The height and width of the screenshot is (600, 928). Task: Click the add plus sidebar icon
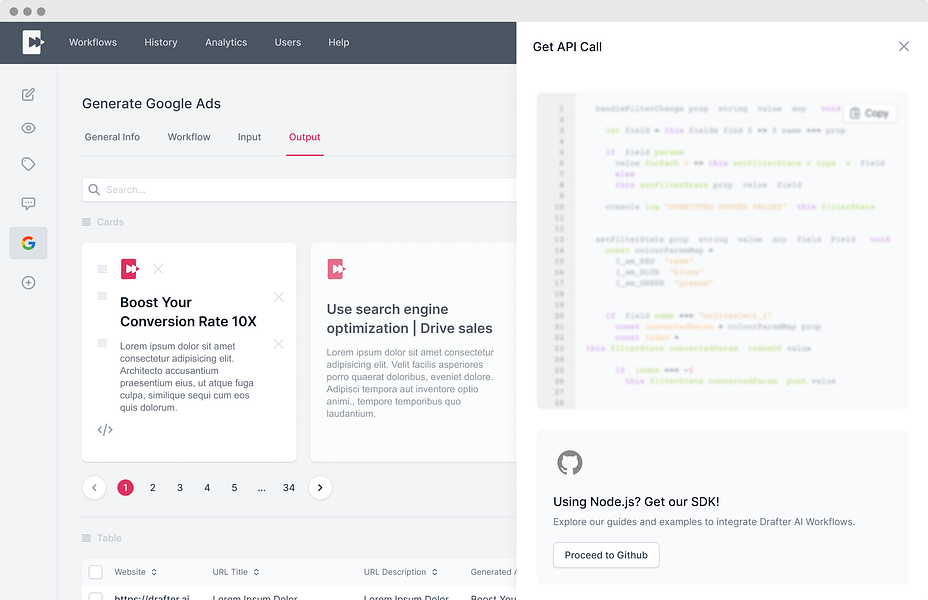tap(28, 283)
